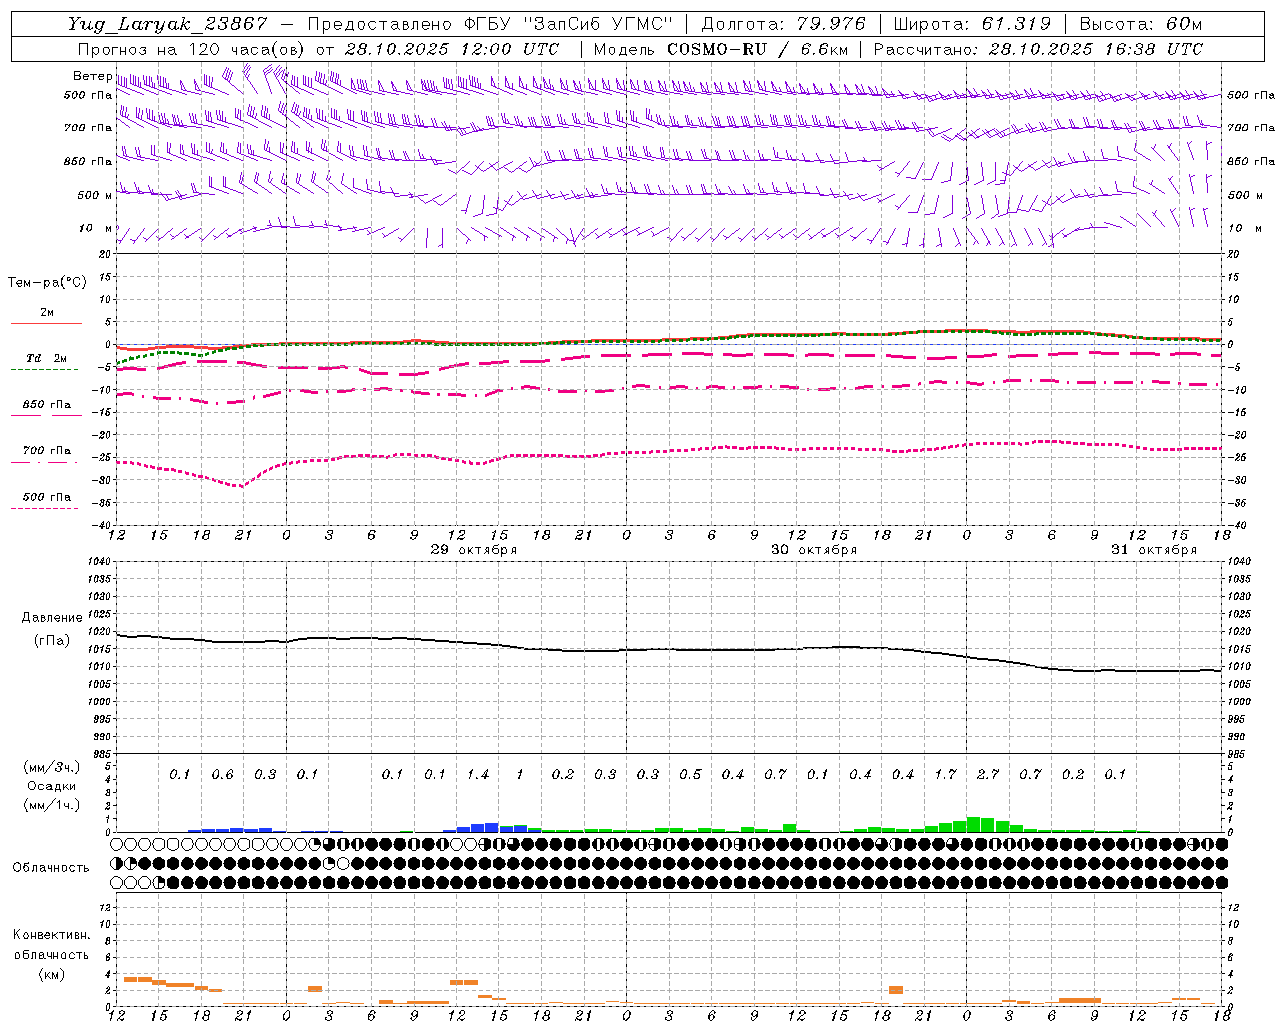
Task: Click the solid line sample under 2м legend
Action: coord(46,323)
